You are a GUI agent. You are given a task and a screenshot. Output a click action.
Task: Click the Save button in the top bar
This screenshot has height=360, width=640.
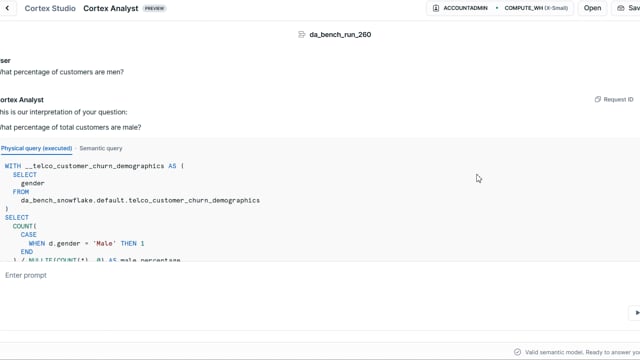coord(628,8)
